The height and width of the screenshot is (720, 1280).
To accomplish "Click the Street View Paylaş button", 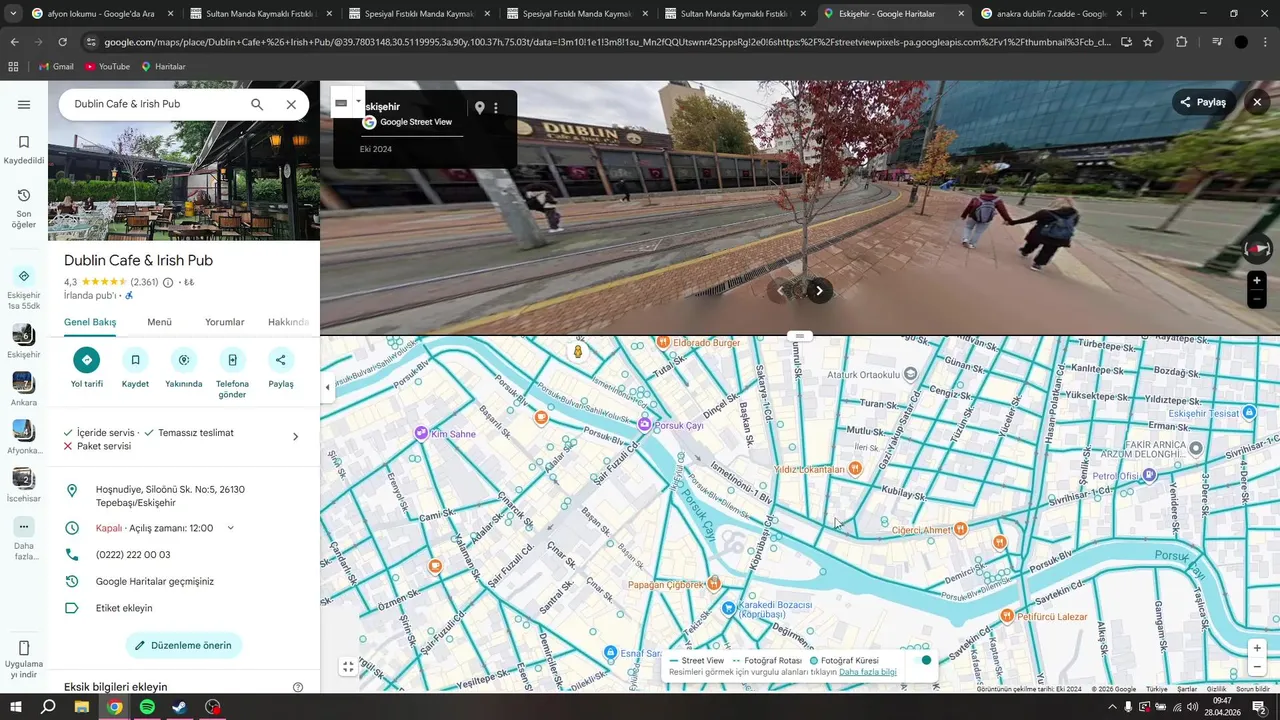I will (1203, 102).
